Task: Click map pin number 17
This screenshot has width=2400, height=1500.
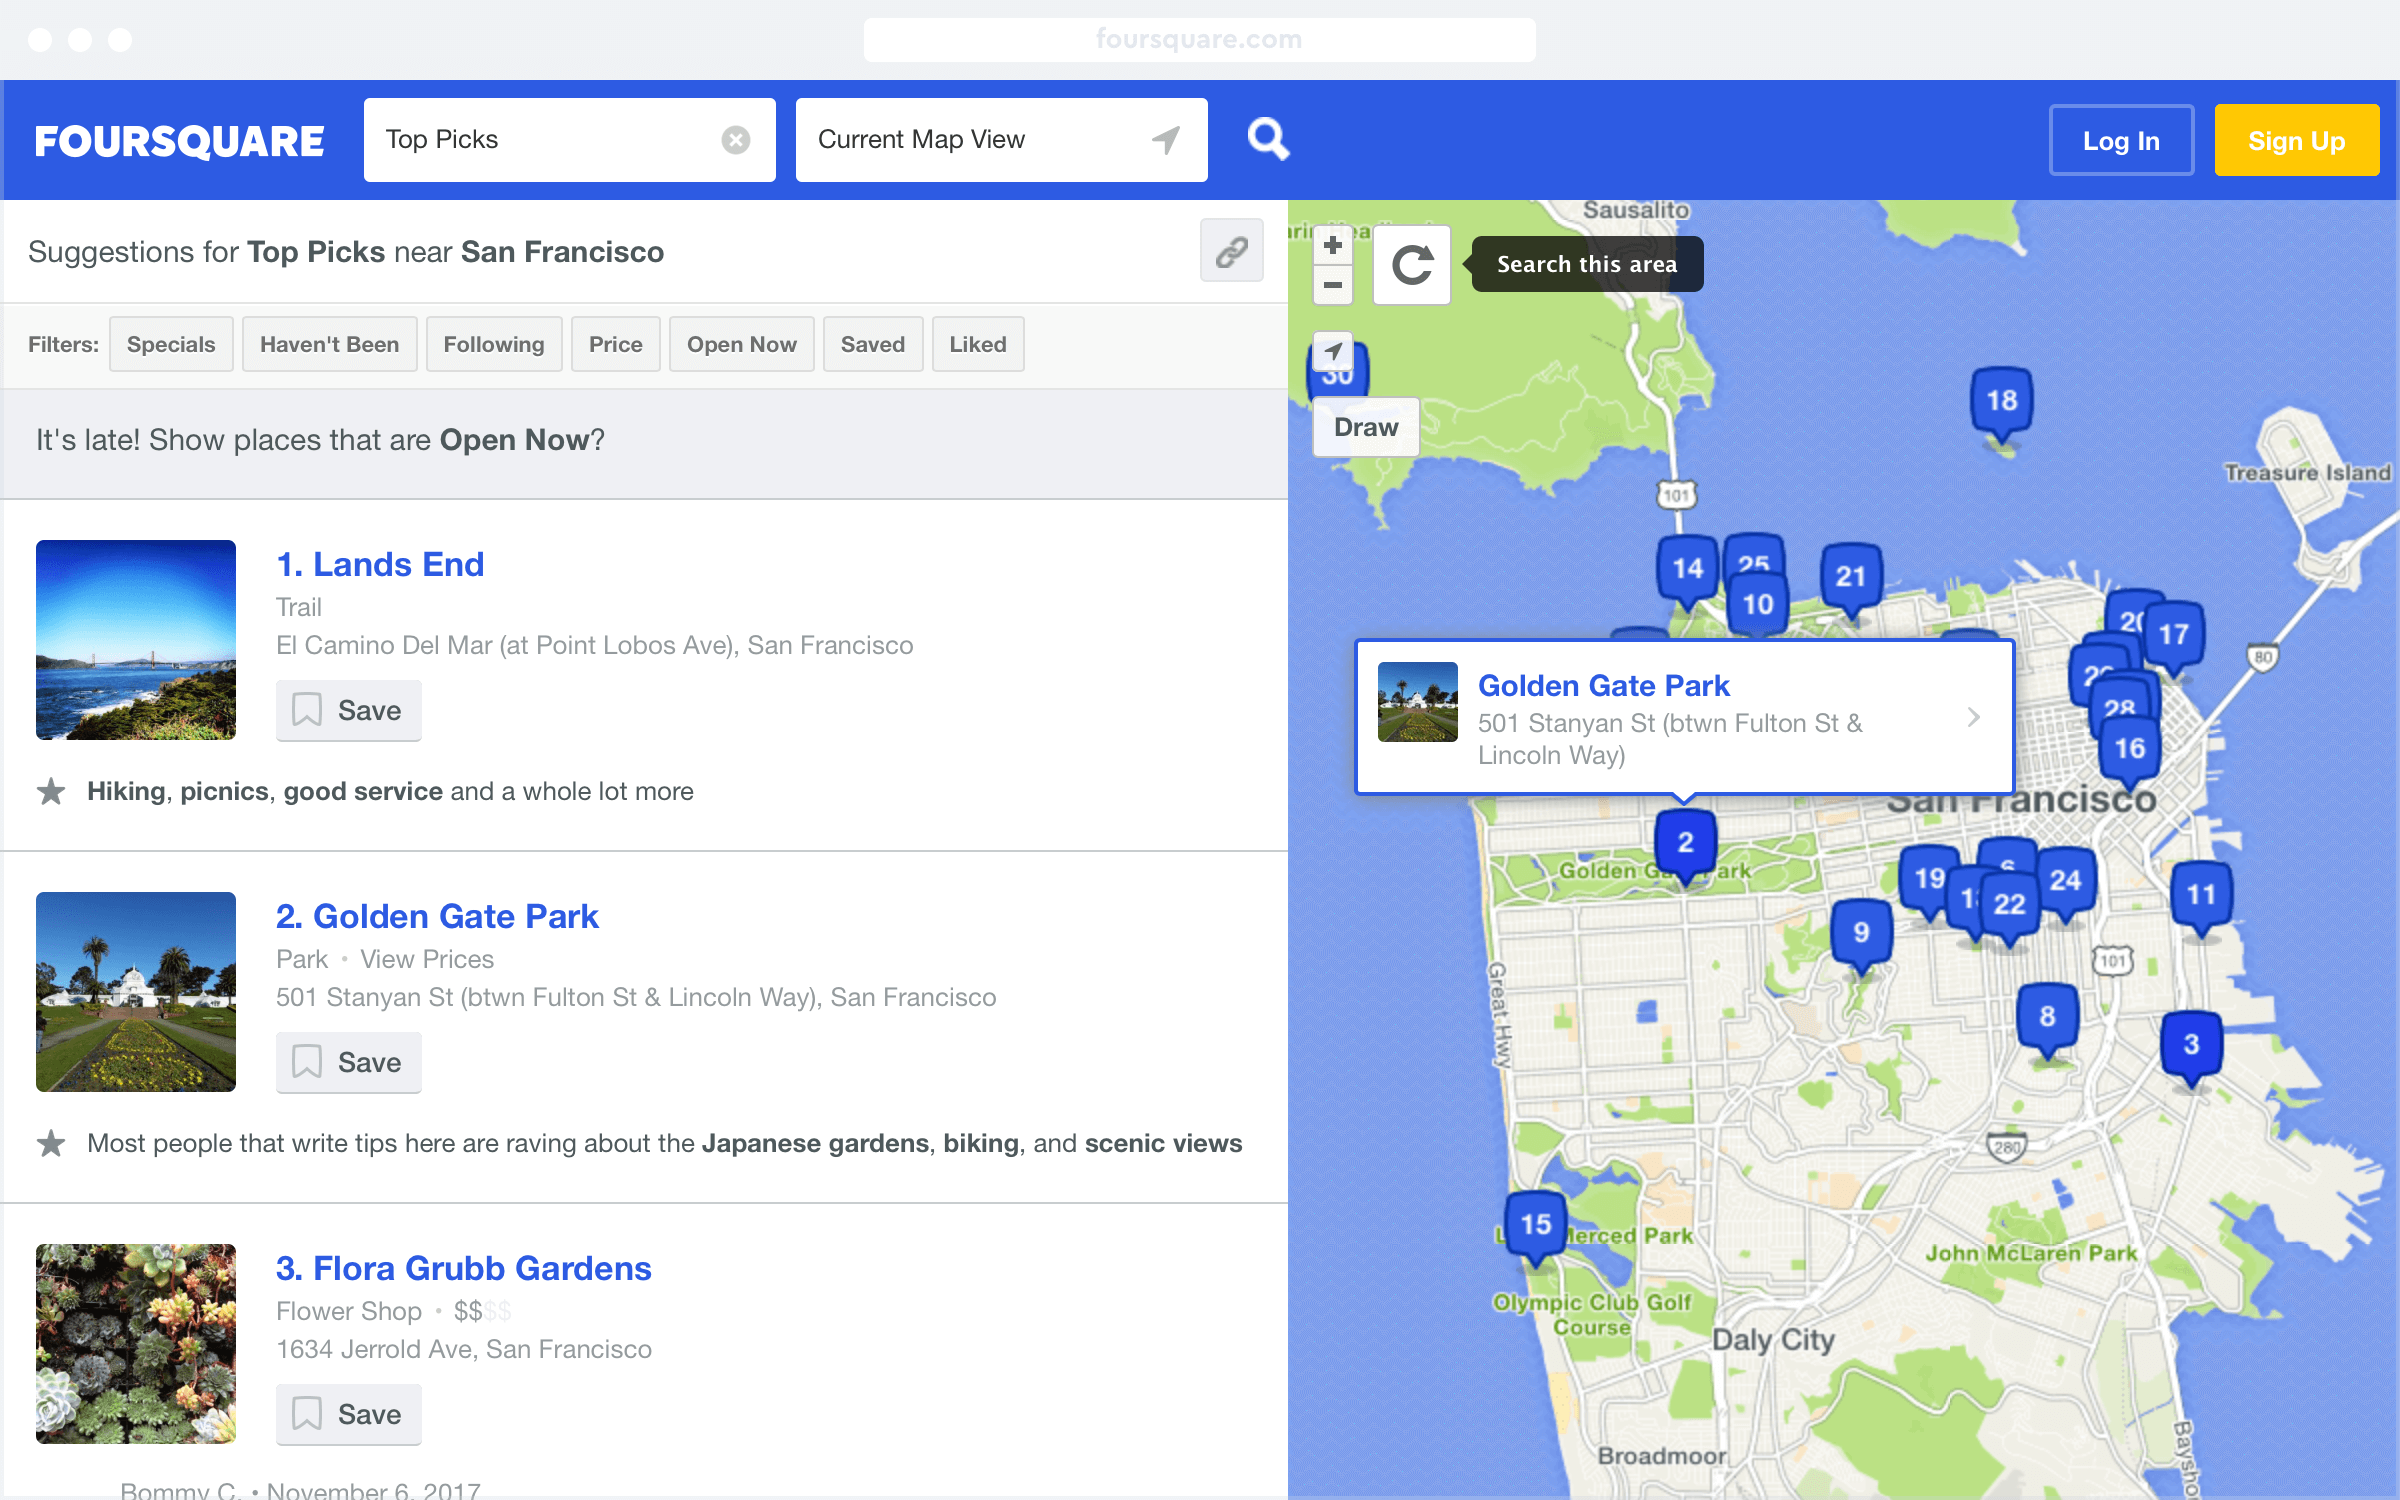Action: tap(2174, 636)
